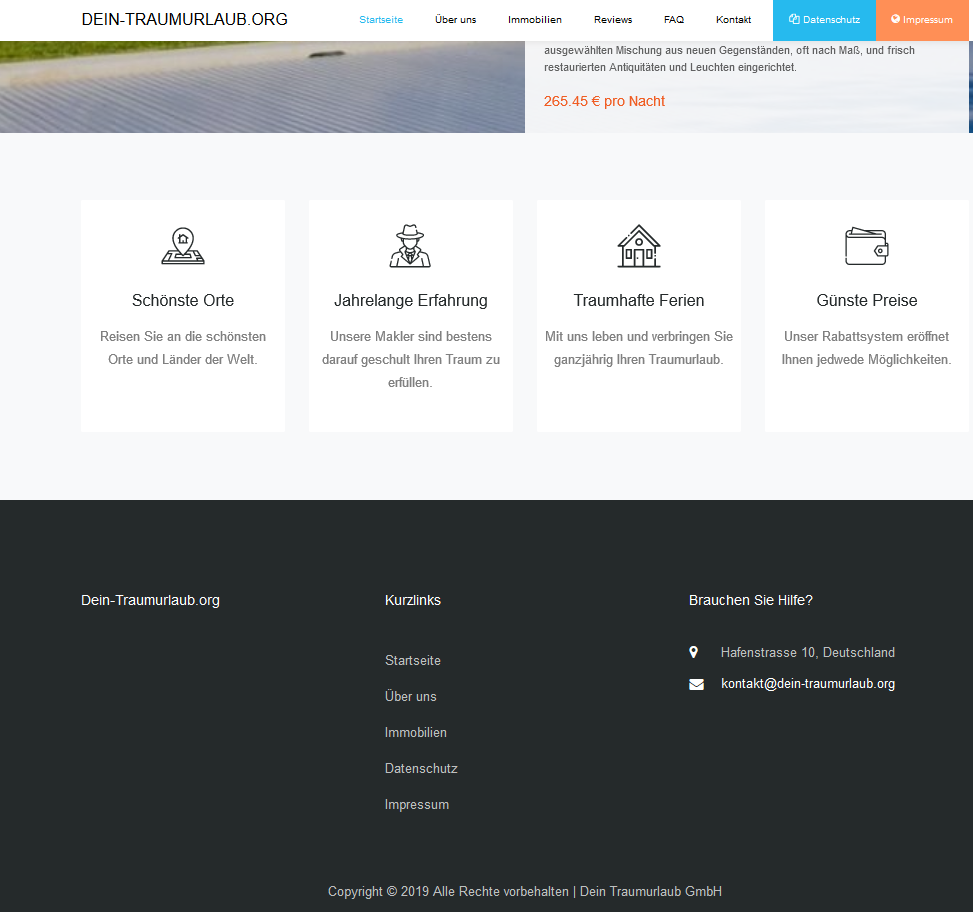
Task: Follow the Über uns link under Kurzlinks
Action: (410, 697)
